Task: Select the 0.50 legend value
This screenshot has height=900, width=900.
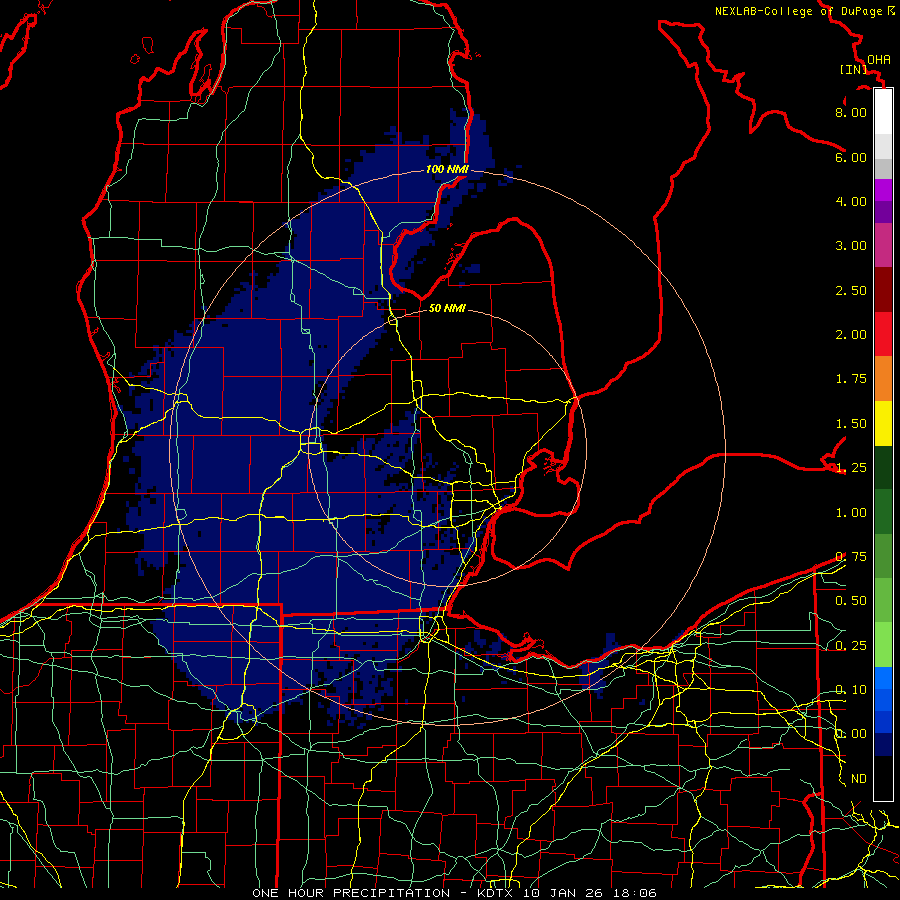Action: (x=851, y=601)
